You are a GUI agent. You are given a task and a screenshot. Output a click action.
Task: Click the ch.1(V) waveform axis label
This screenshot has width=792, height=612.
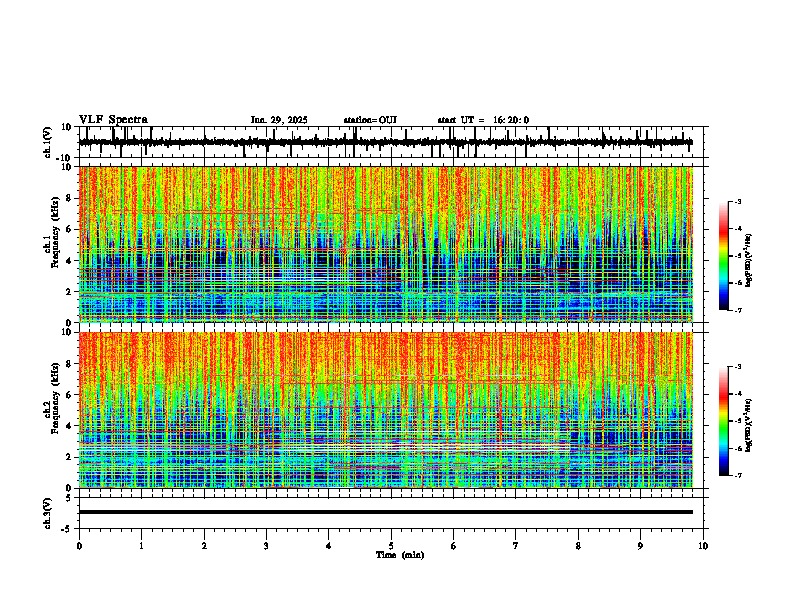click(x=48, y=142)
